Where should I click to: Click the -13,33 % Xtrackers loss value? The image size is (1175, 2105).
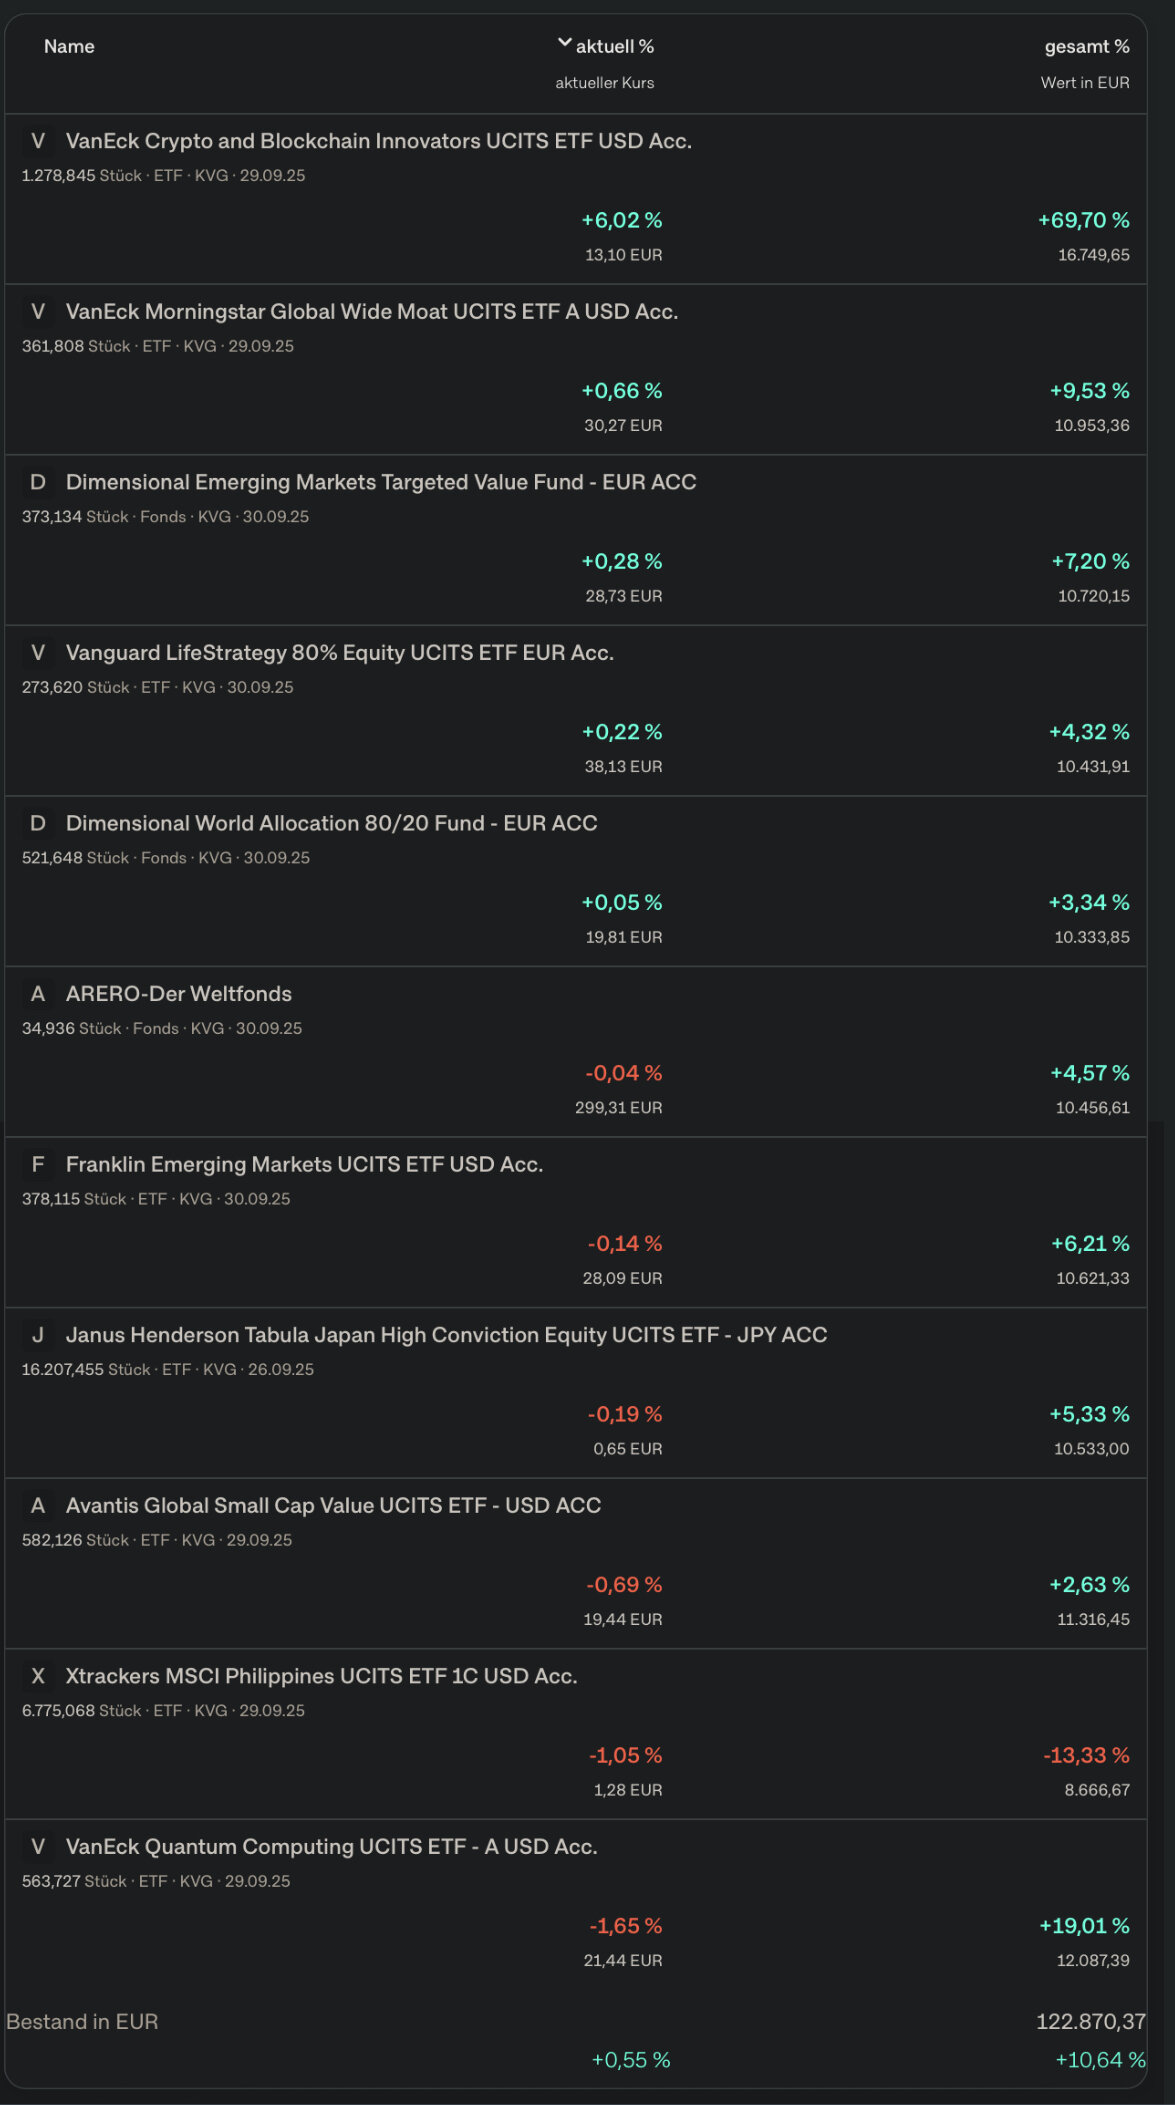(x=1086, y=1755)
